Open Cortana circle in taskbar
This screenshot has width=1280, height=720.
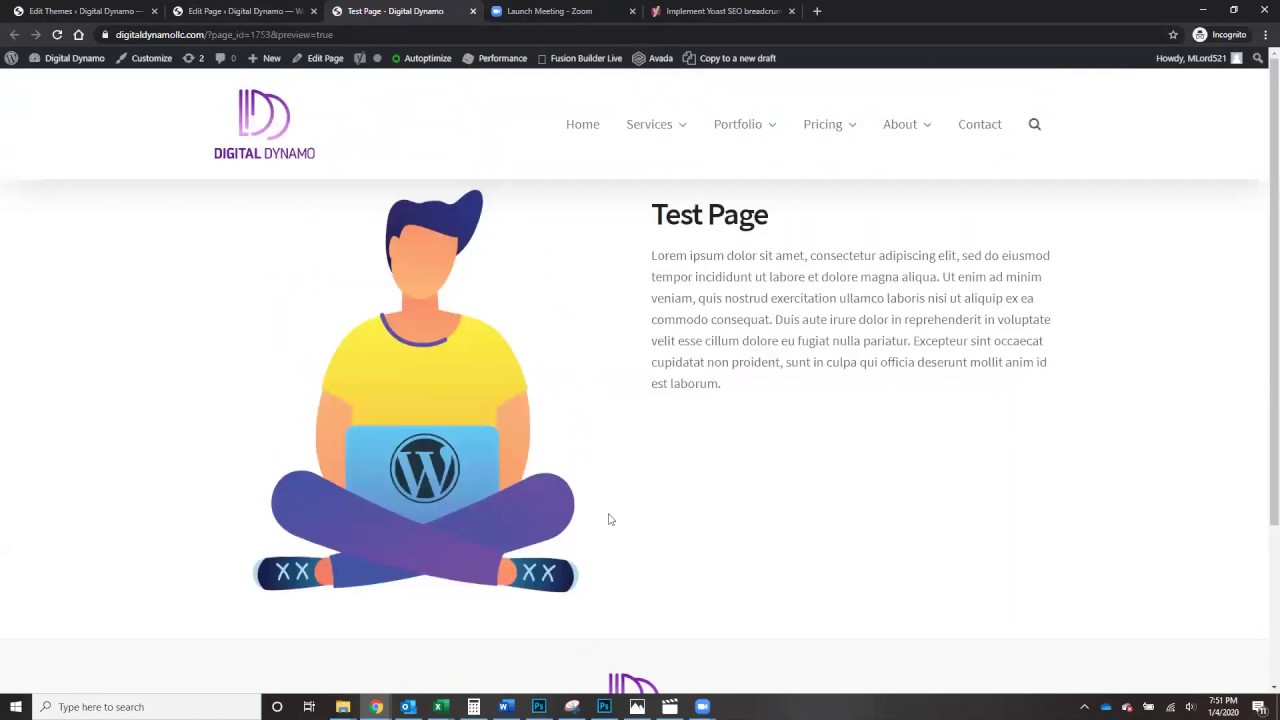pos(277,707)
